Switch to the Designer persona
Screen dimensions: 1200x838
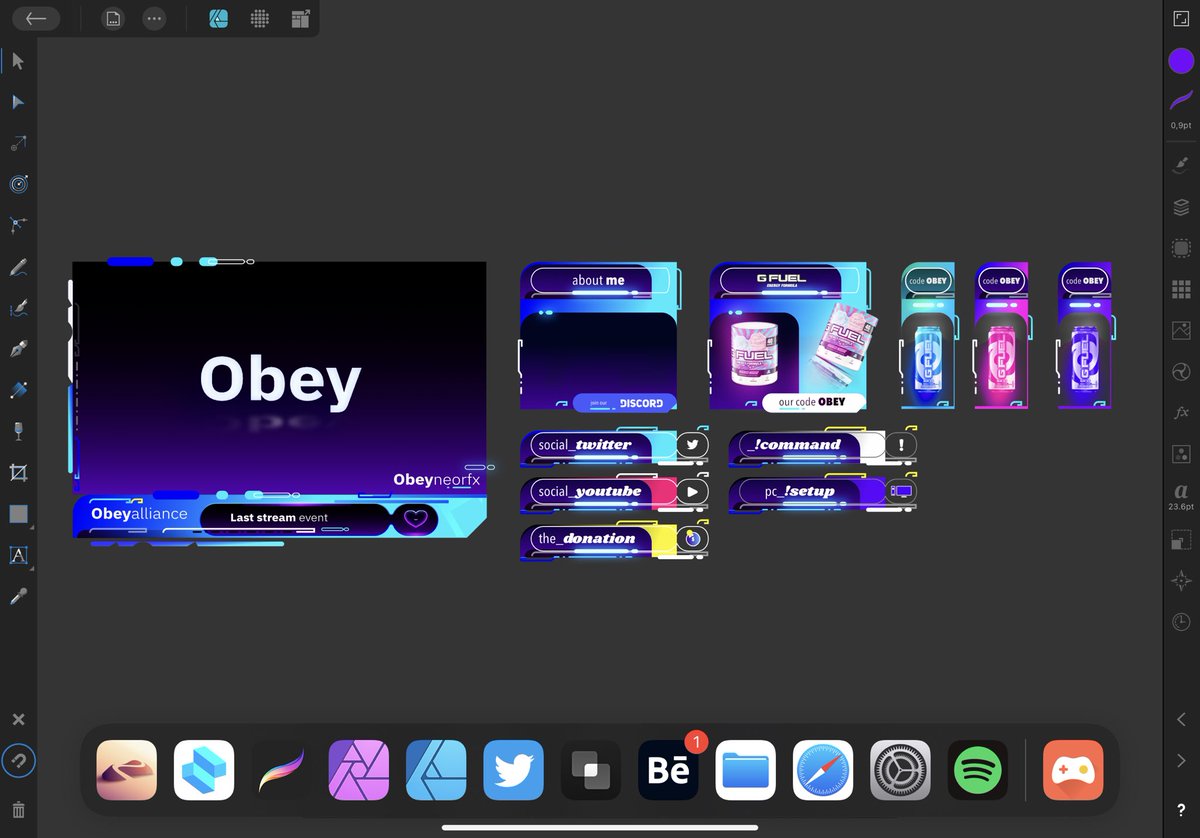point(219,18)
